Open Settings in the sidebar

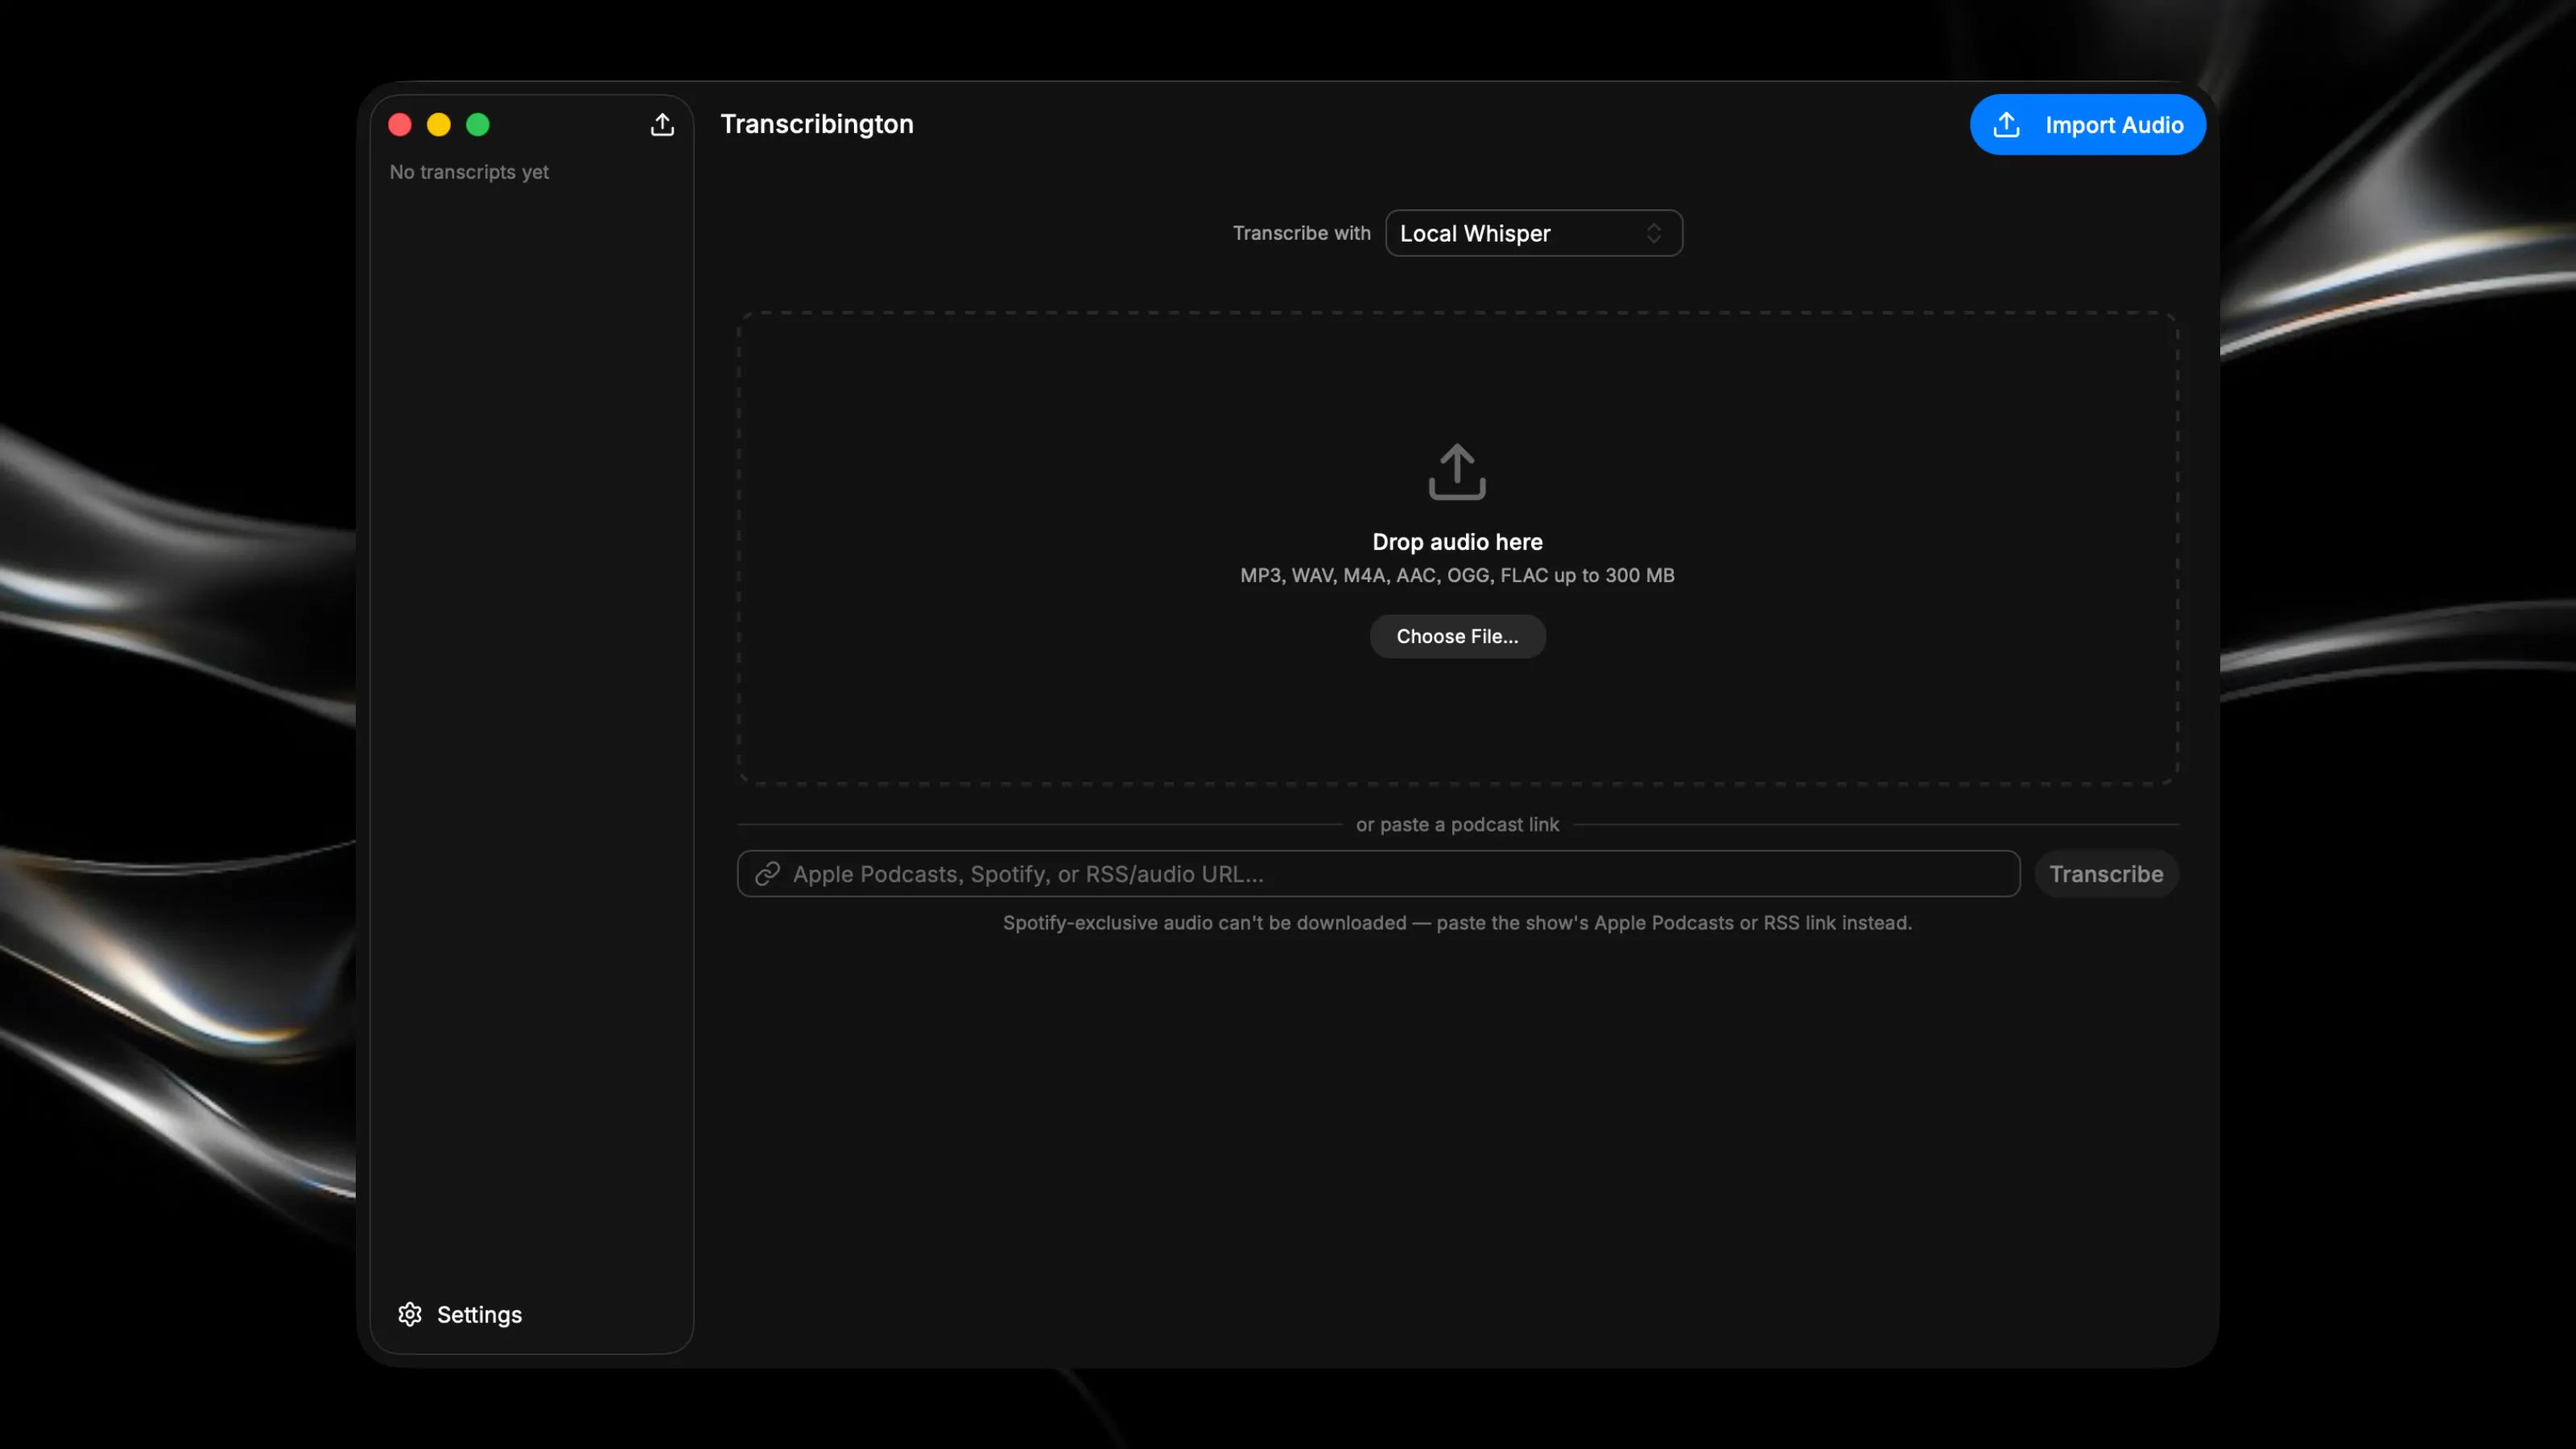click(x=460, y=1314)
